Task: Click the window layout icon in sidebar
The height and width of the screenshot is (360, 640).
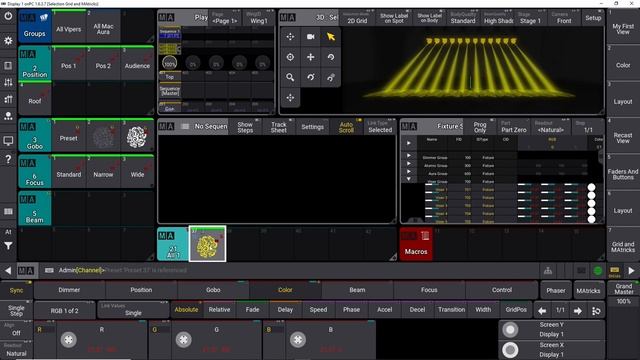Action: 8,66
